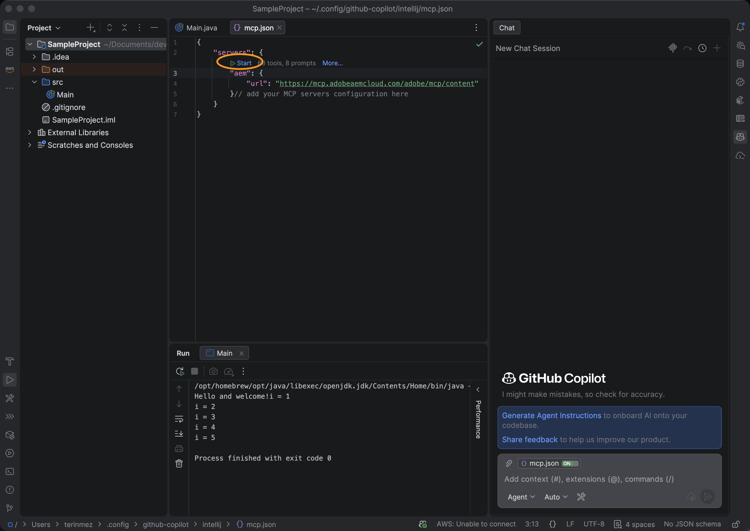Open the GitHub Copilot tool window icon

[740, 137]
